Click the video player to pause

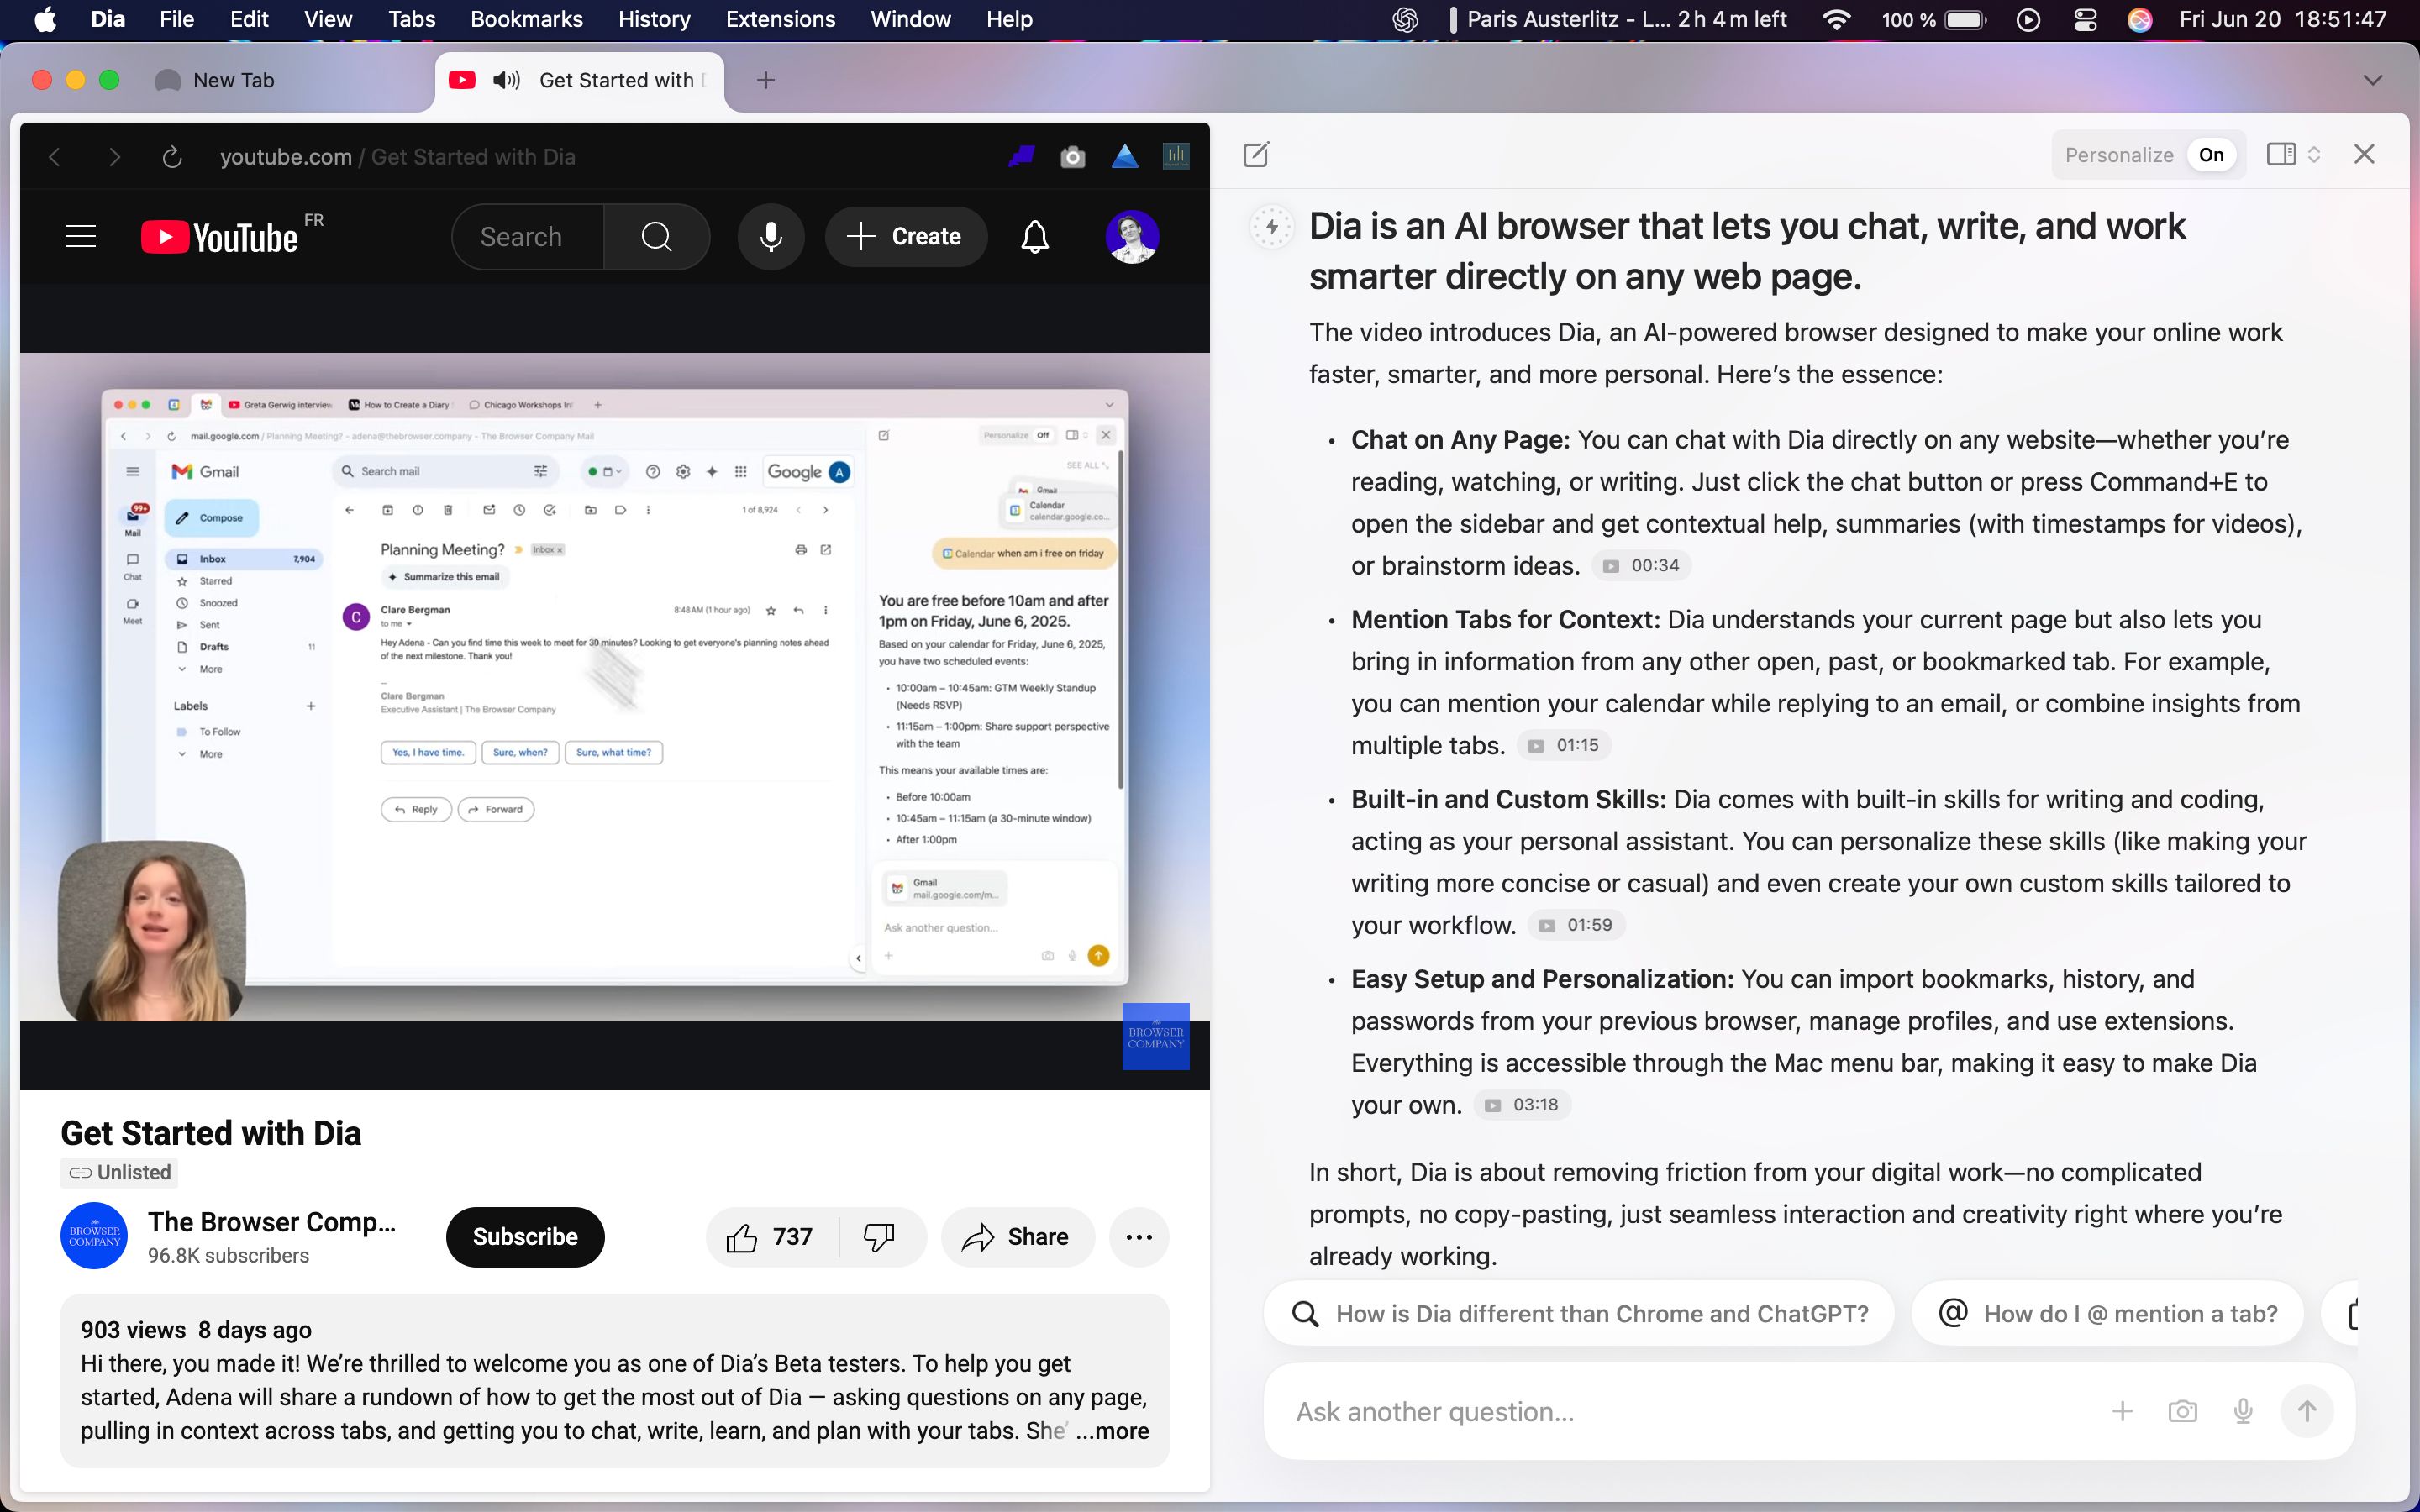(x=615, y=686)
